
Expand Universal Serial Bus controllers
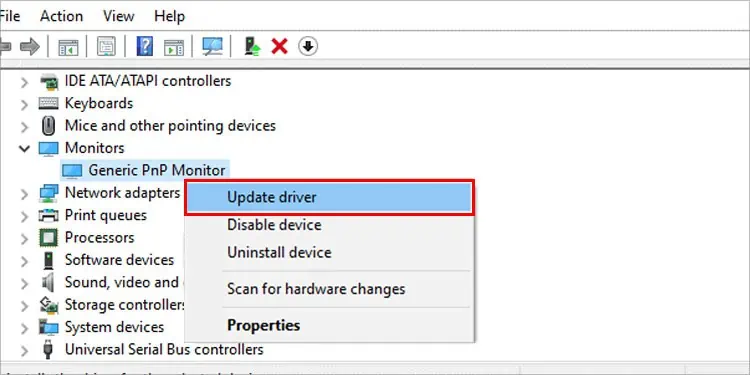(24, 350)
